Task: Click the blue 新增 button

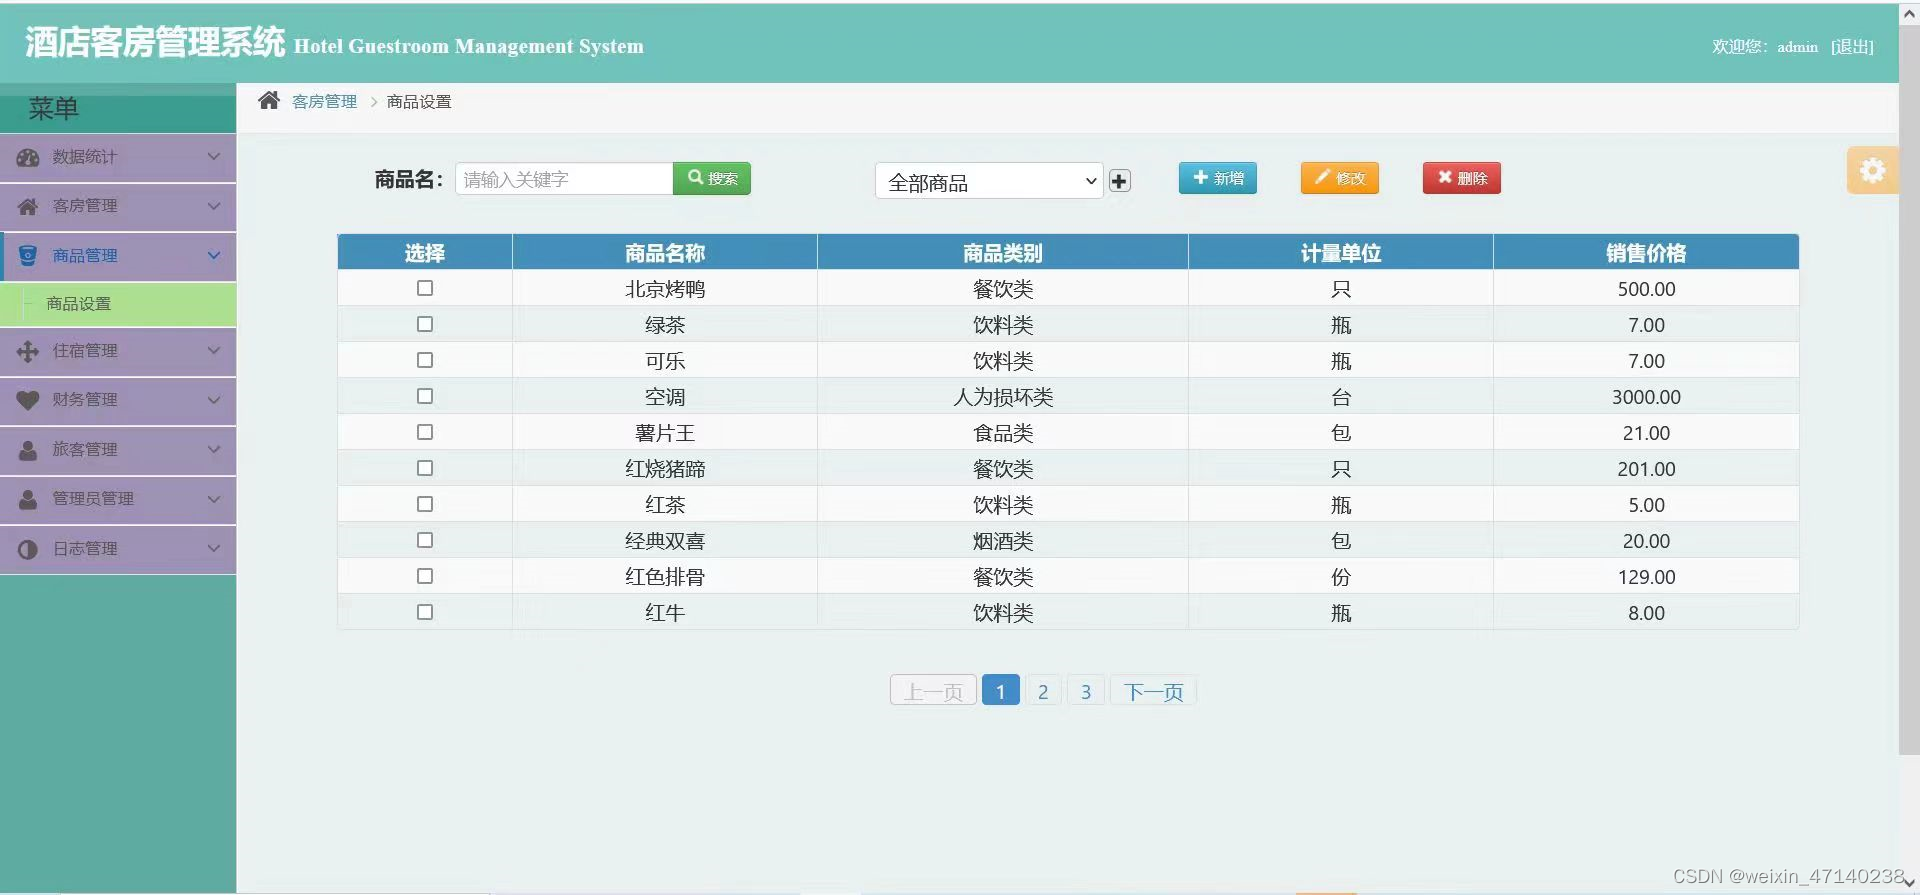Action: pyautogui.click(x=1218, y=178)
